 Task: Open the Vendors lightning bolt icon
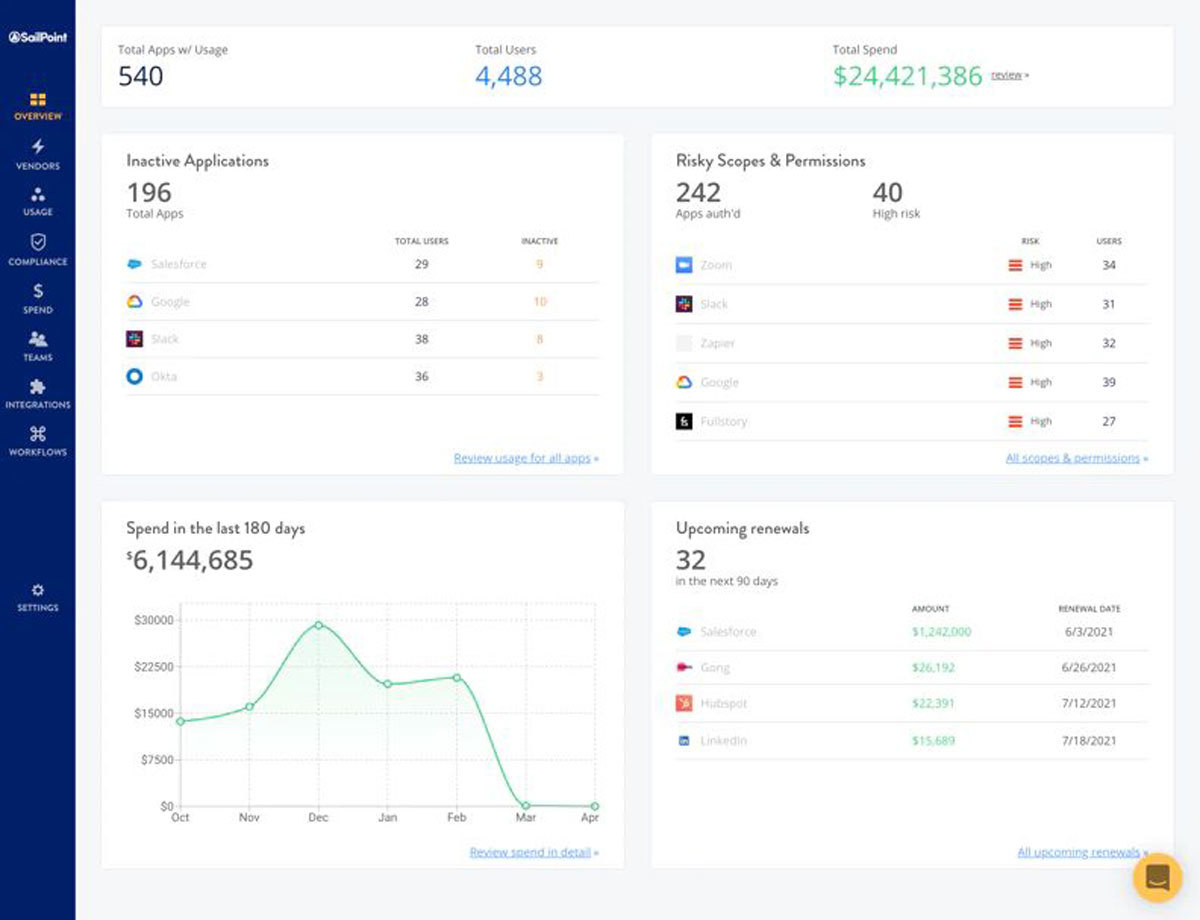[x=38, y=147]
